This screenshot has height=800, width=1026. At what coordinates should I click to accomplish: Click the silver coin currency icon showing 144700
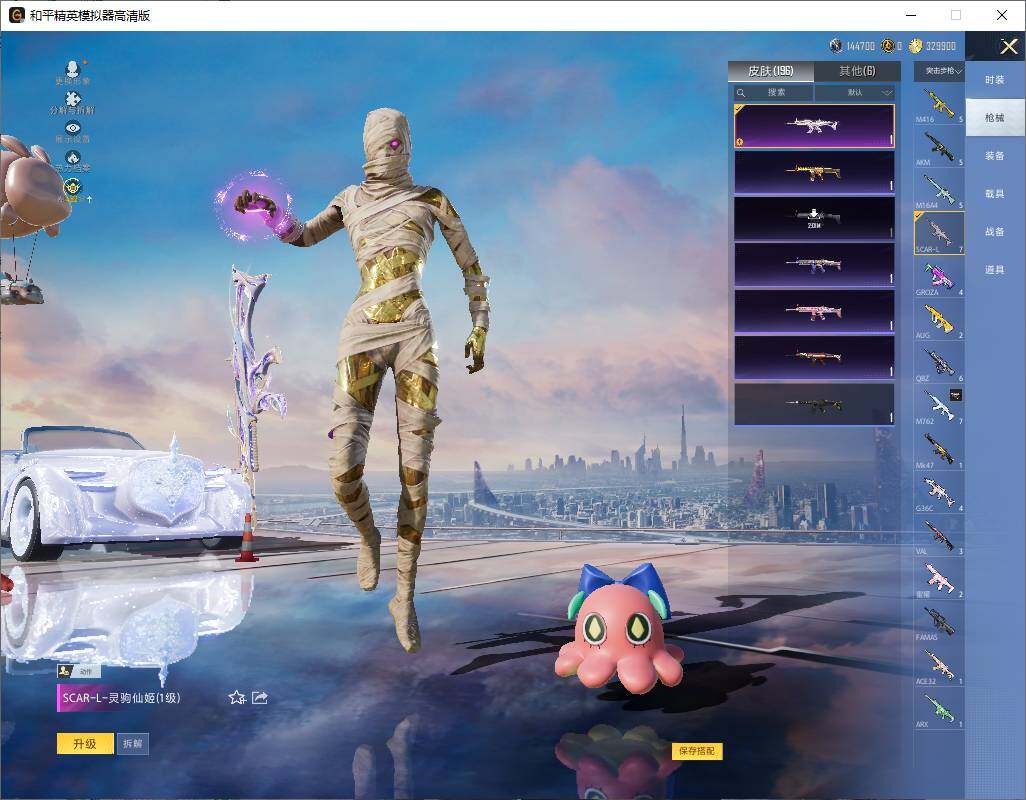click(836, 45)
